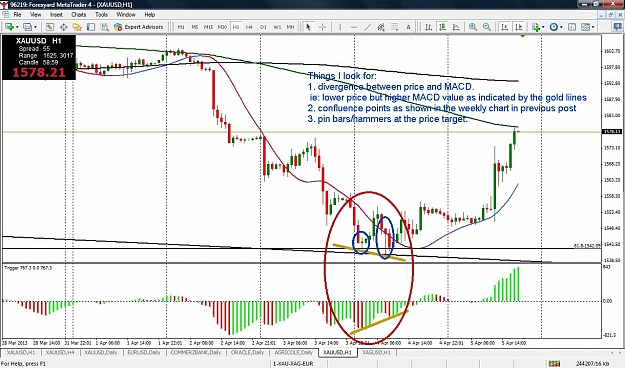Select the text label A tool
625x368 pixels.
[408, 27]
